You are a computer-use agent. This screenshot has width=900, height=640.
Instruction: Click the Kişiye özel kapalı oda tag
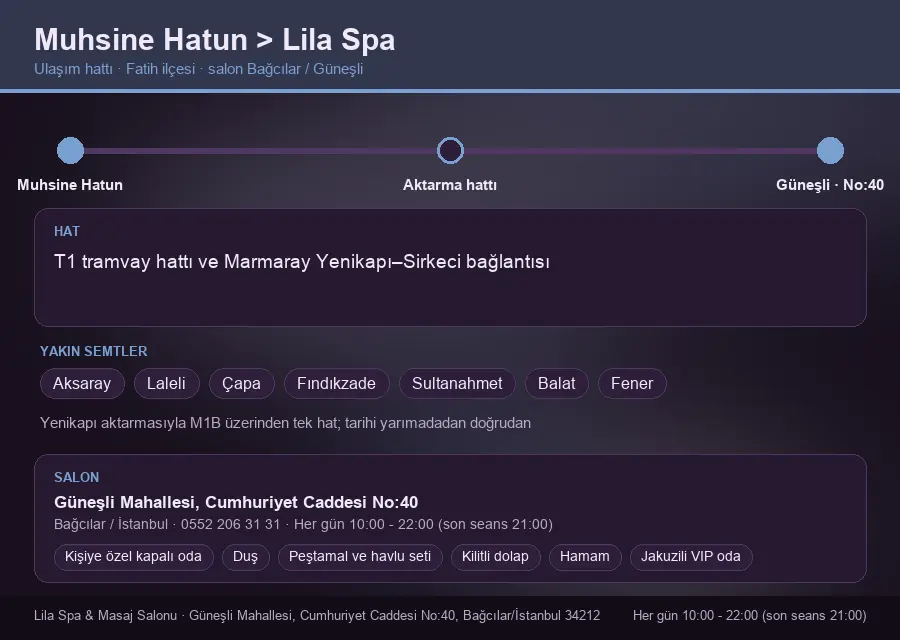(x=133, y=557)
